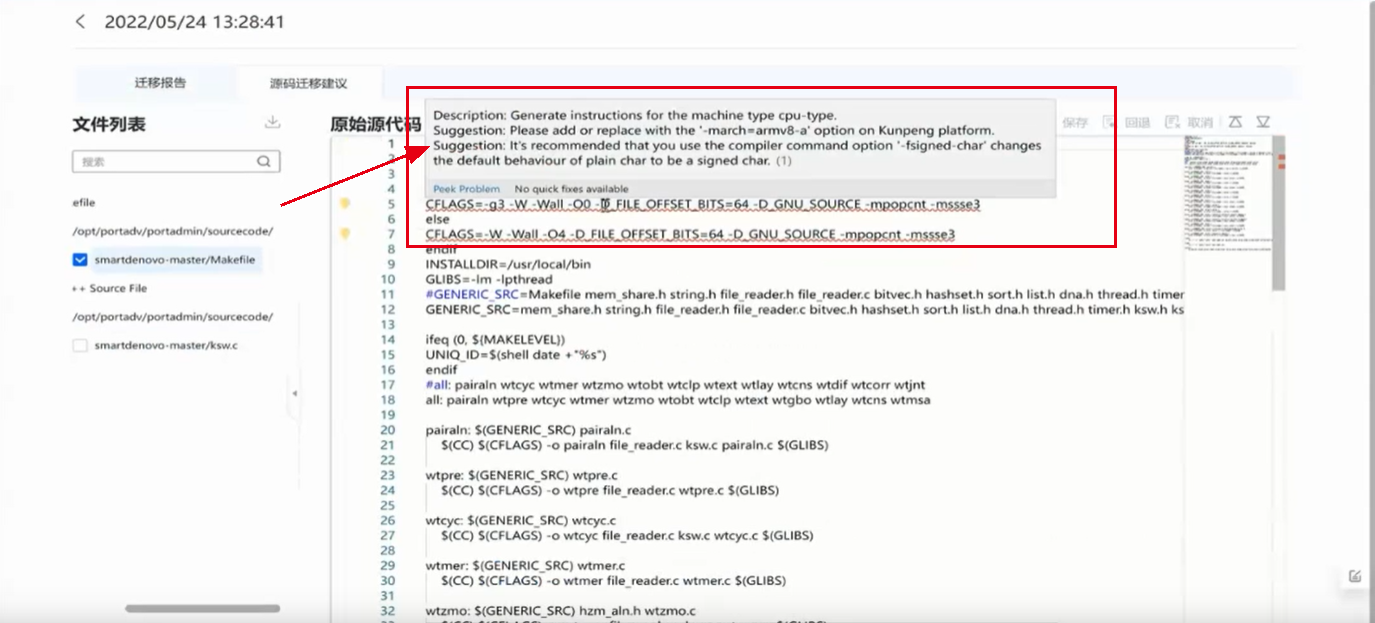Click the 2022/05/24 13:28:41 title
This screenshot has height=623, width=1375.
tap(194, 22)
